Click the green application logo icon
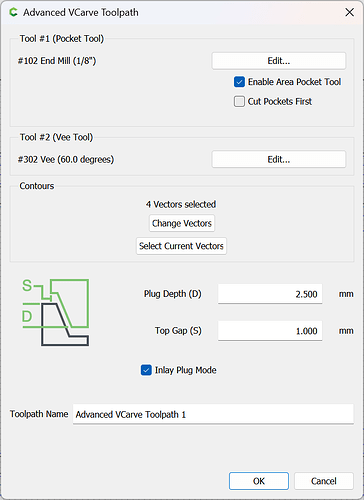The height and width of the screenshot is (500, 364). [x=13, y=12]
